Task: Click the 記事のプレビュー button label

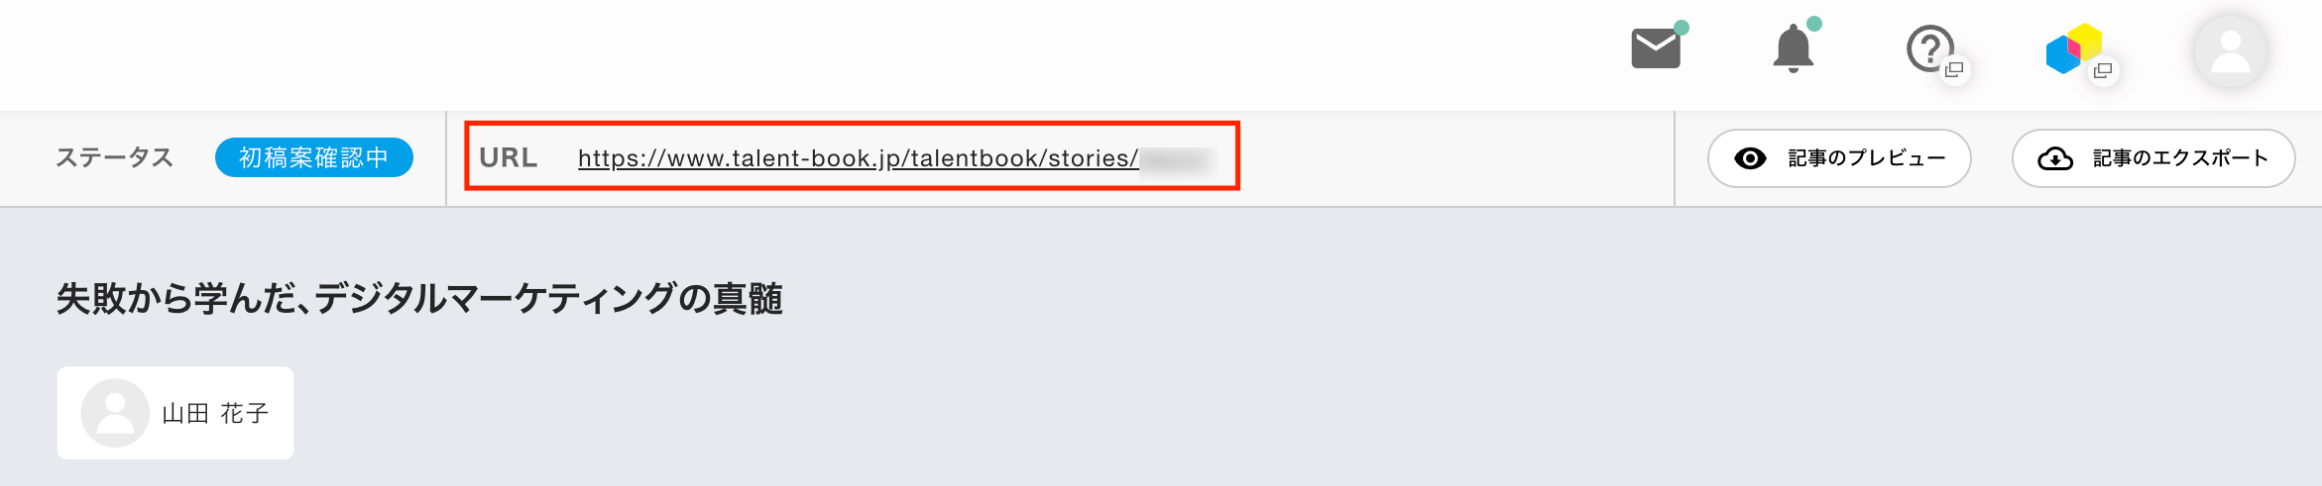Action: click(1866, 158)
